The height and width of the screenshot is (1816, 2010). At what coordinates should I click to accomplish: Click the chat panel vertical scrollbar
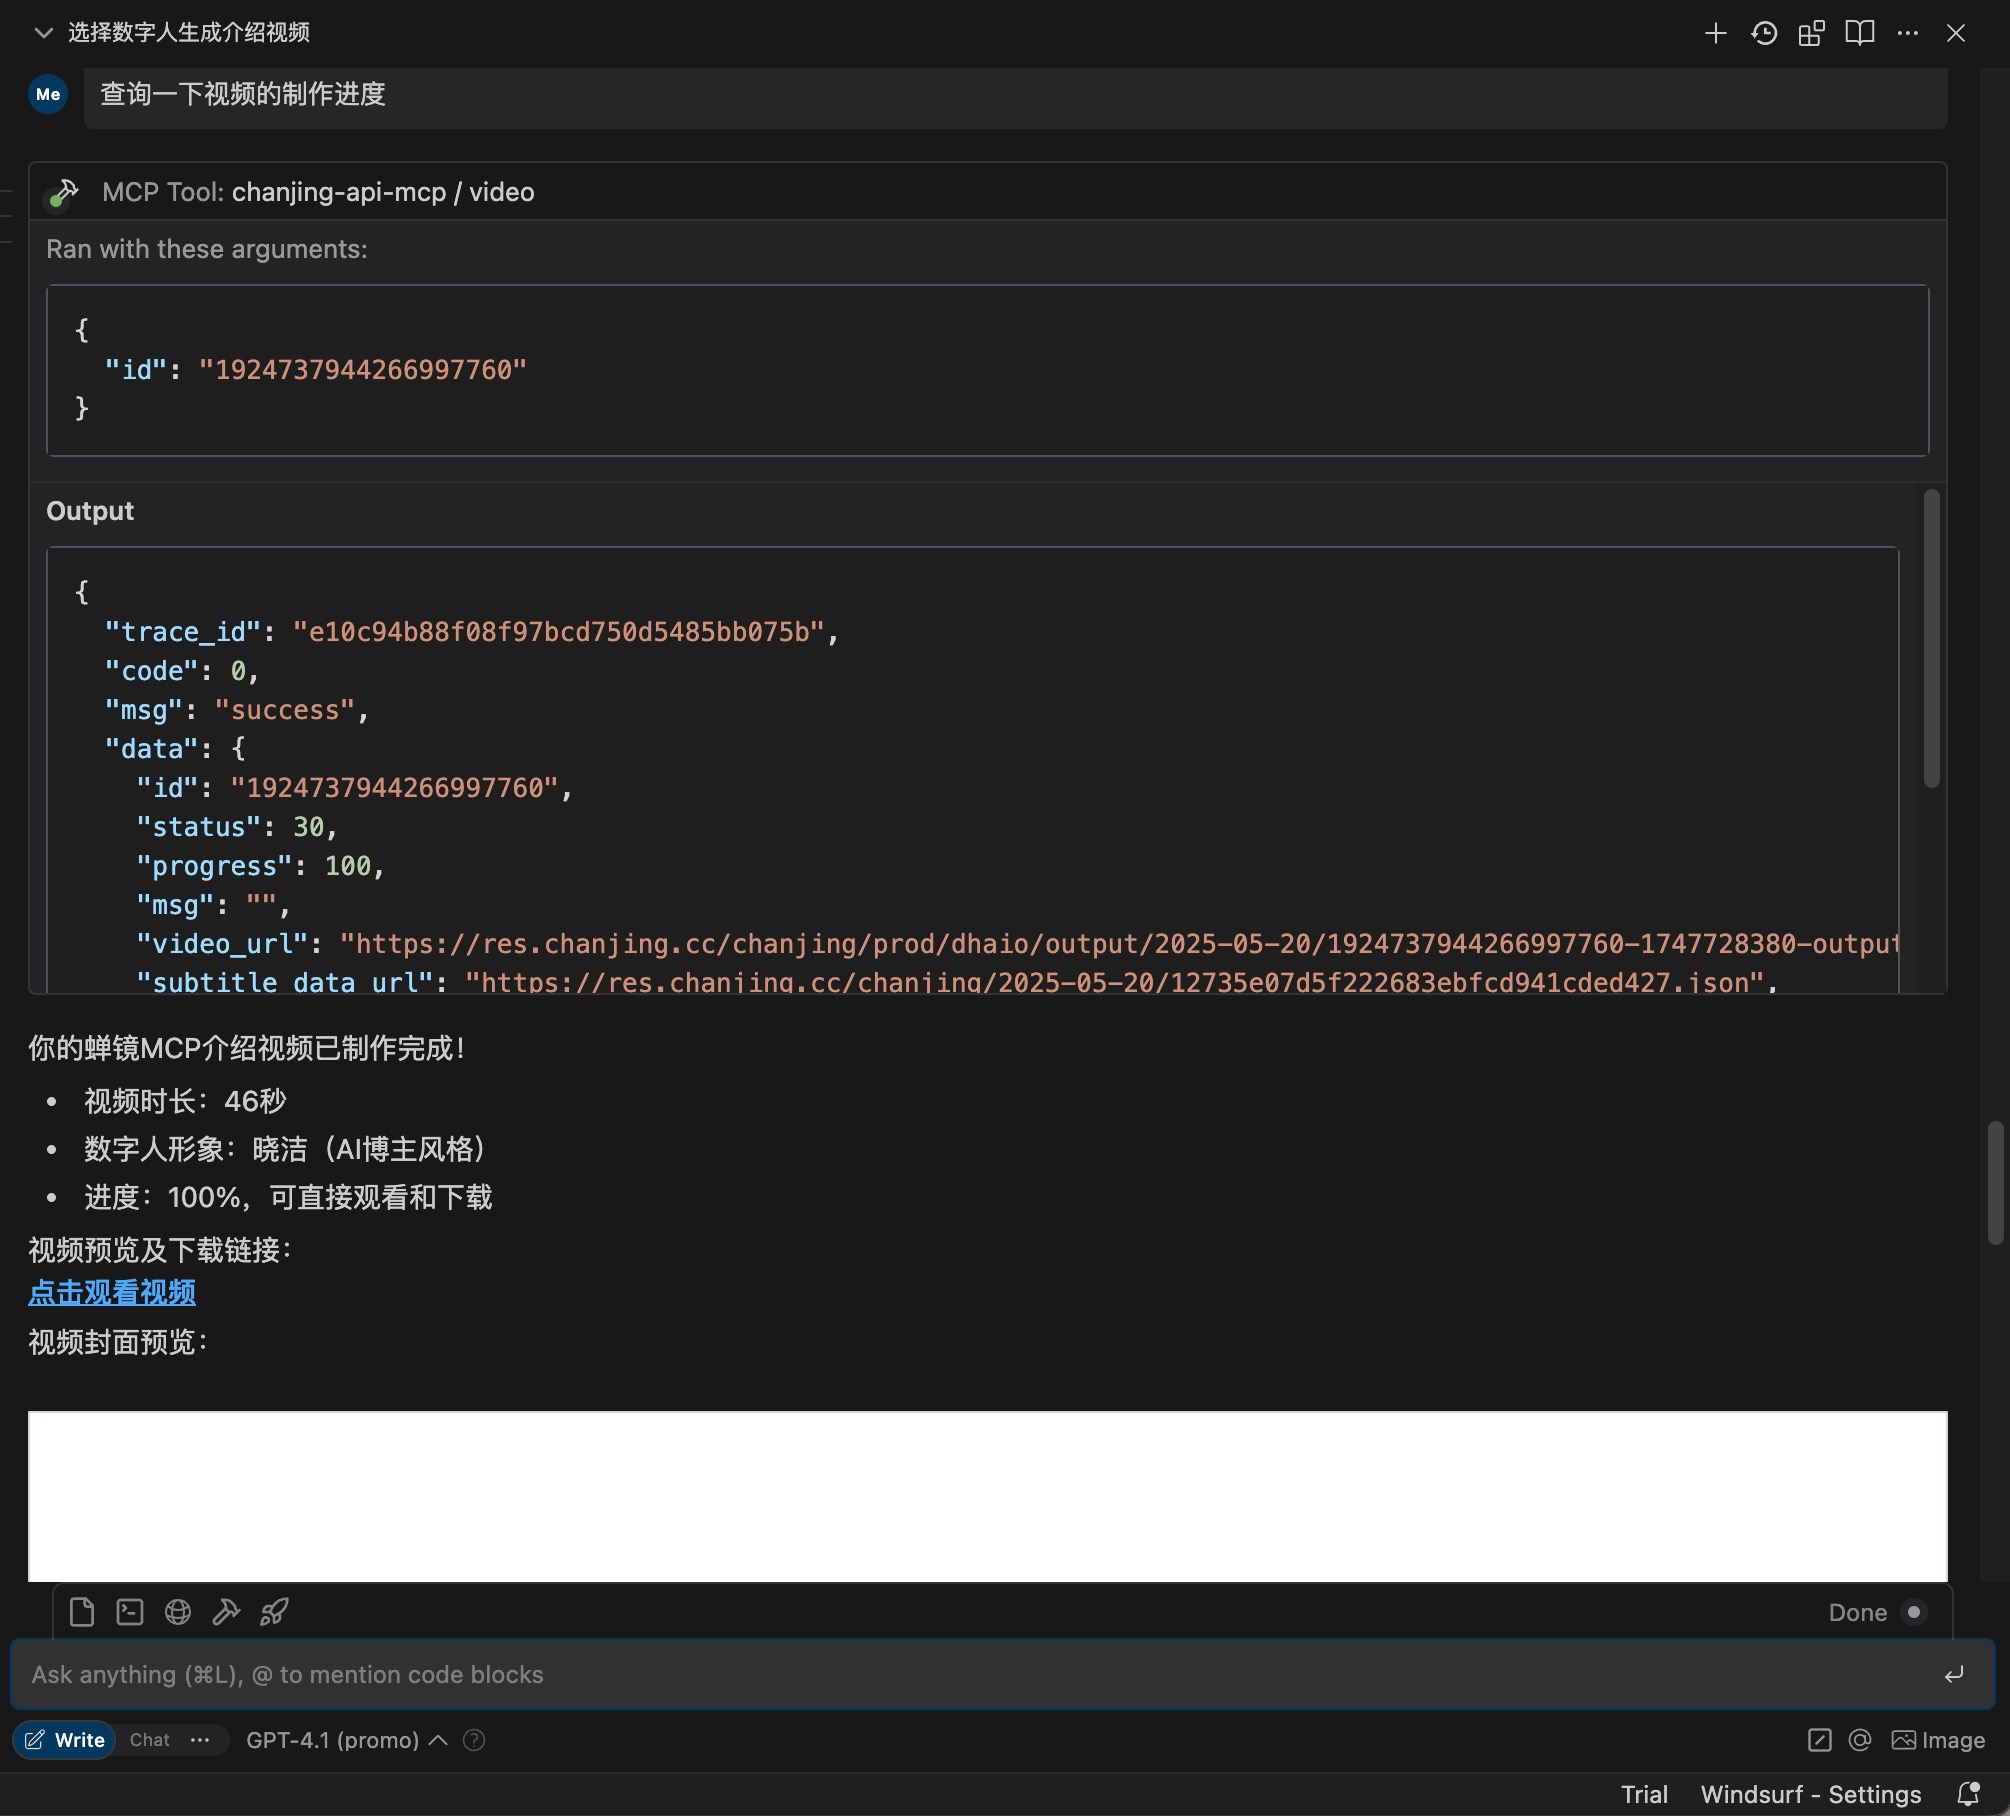pos(1995,1182)
